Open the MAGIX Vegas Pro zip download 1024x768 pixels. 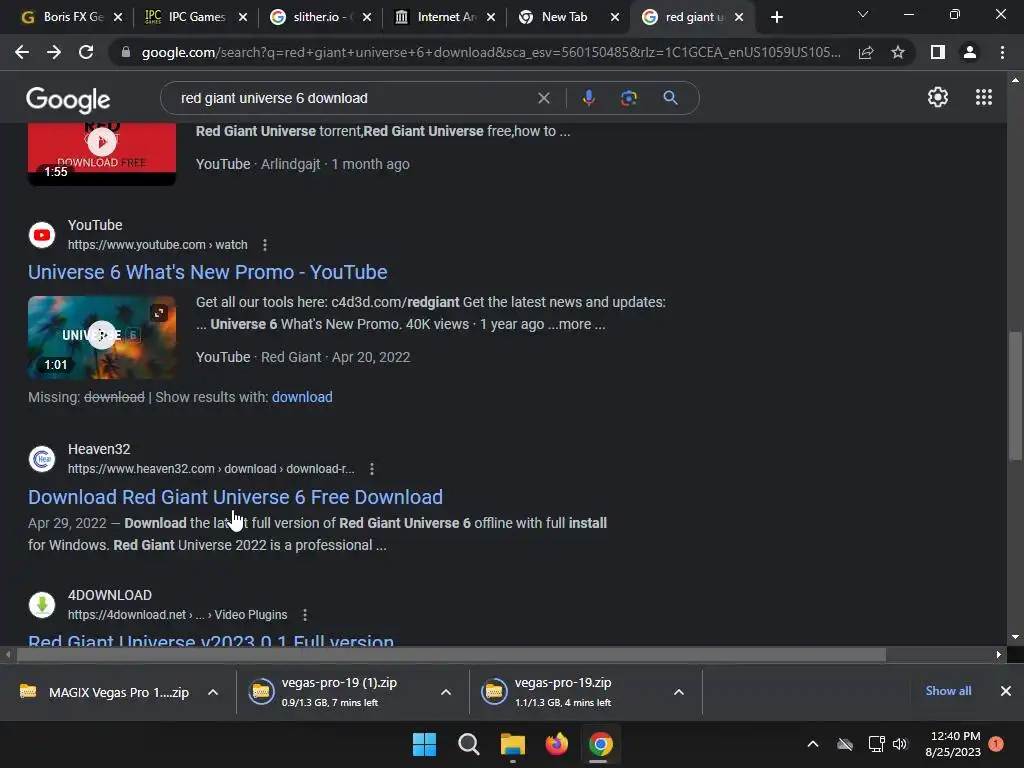click(x=104, y=692)
